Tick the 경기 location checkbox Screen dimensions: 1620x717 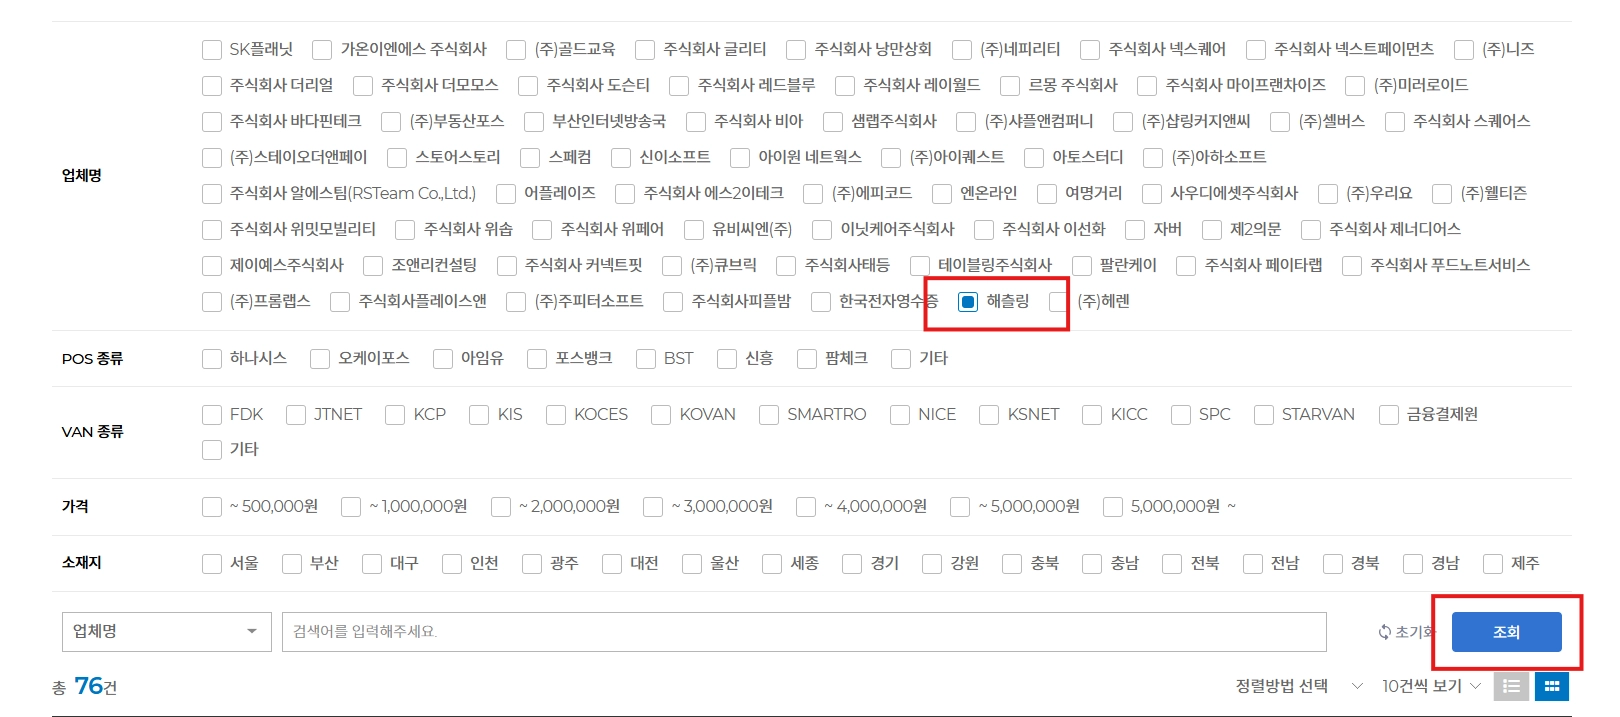coord(852,564)
